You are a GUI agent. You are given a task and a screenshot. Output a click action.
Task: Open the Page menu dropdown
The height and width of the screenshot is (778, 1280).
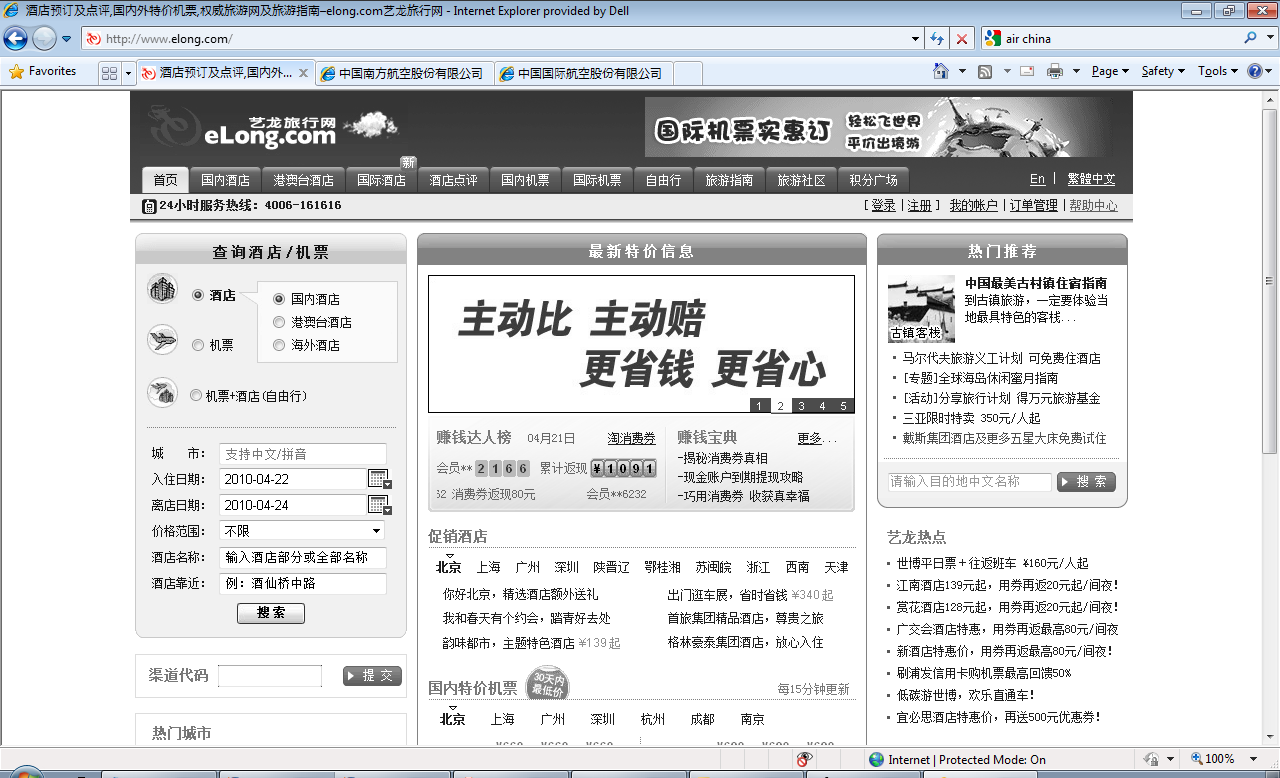click(1110, 71)
